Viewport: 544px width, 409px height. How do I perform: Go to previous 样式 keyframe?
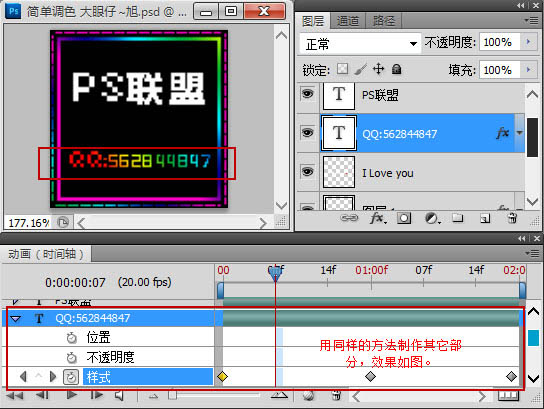pos(23,376)
